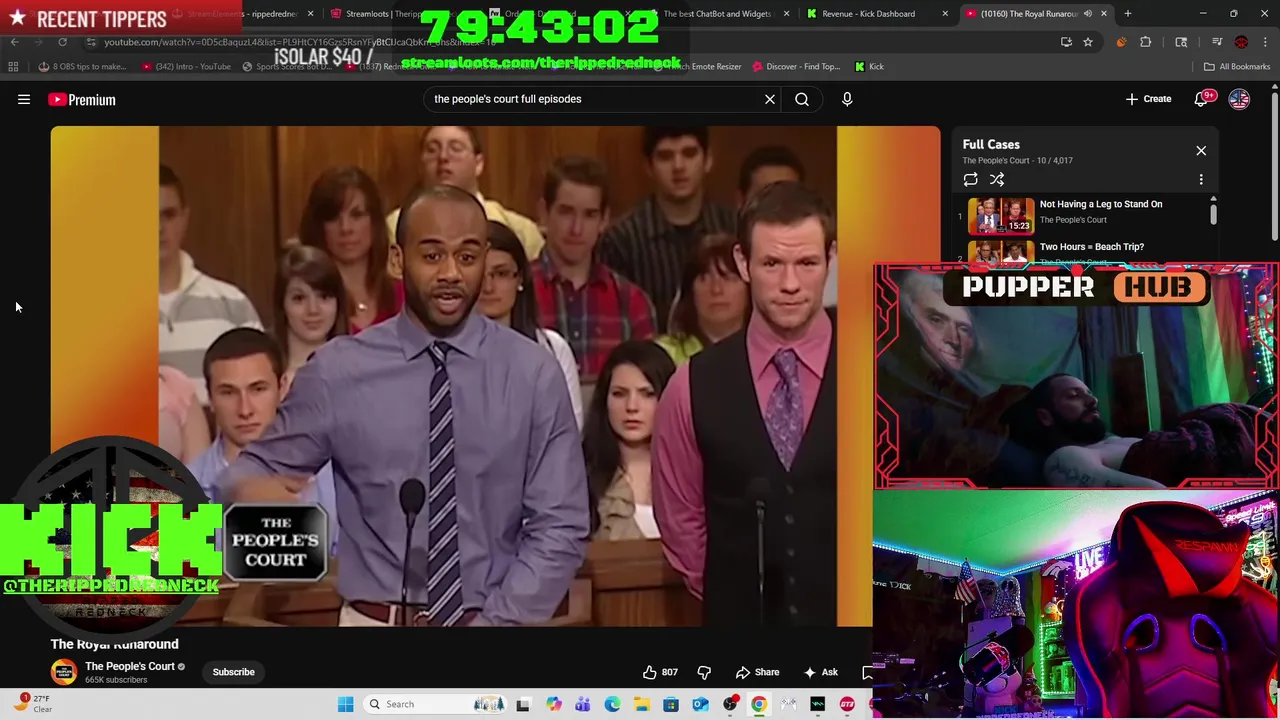Image resolution: width=1280 pixels, height=720 pixels.
Task: Clear the search box with the X
Action: tap(770, 99)
